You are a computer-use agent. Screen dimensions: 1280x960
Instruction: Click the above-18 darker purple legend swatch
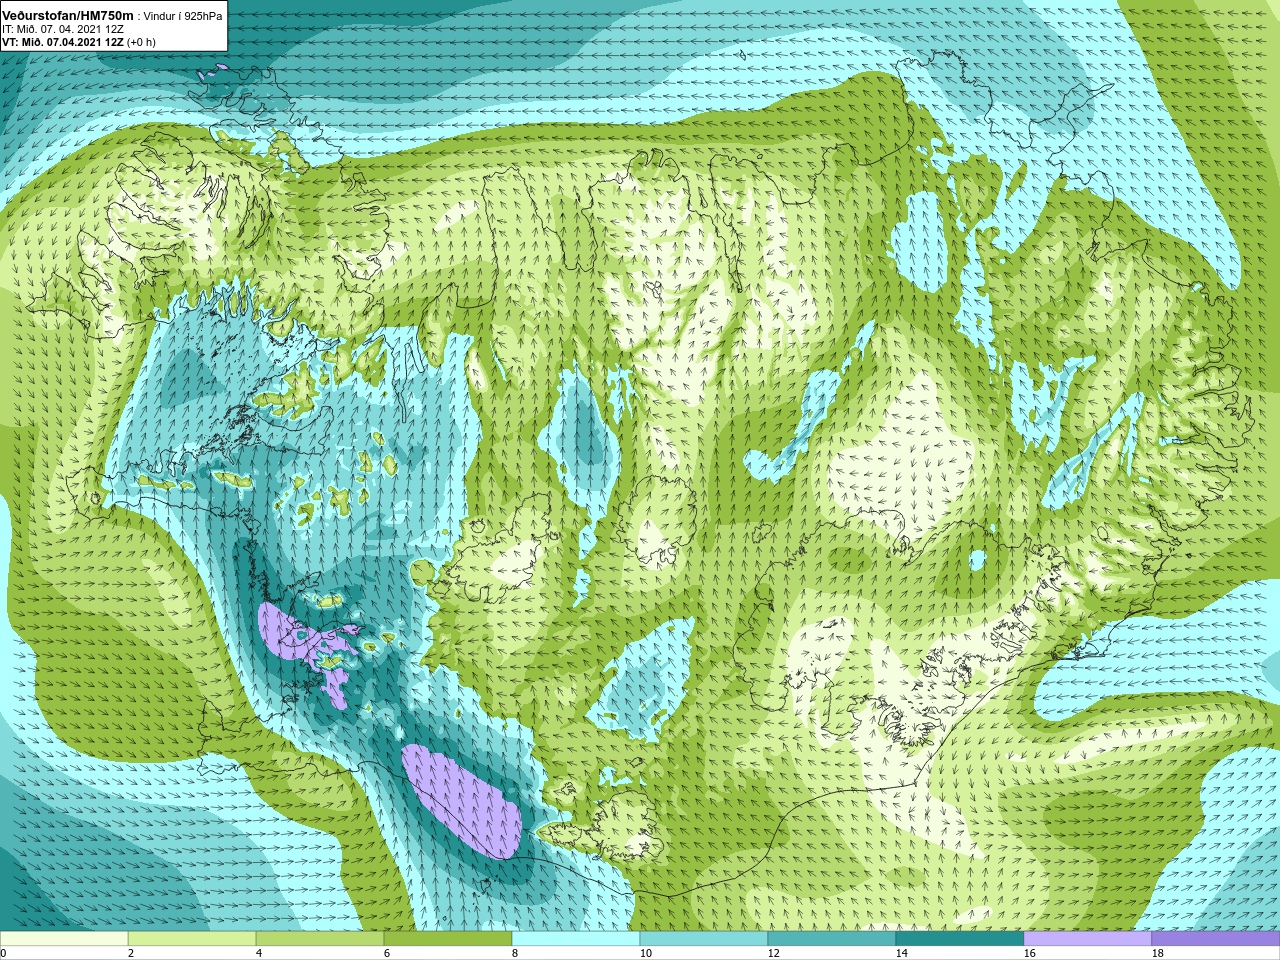pyautogui.click(x=1216, y=939)
